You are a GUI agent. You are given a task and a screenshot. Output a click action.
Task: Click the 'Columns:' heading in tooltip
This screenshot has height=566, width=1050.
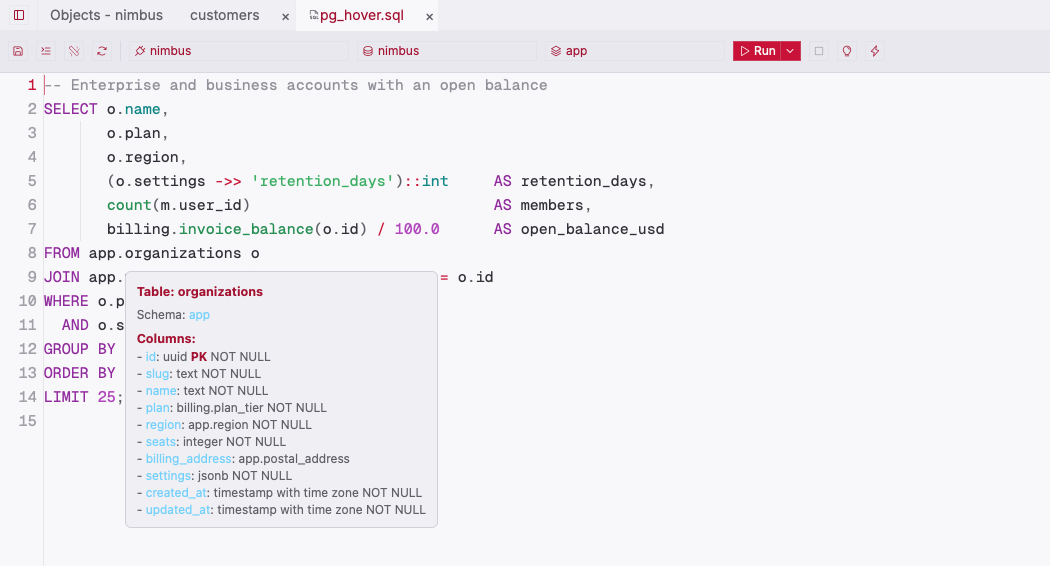pyautogui.click(x=166, y=338)
